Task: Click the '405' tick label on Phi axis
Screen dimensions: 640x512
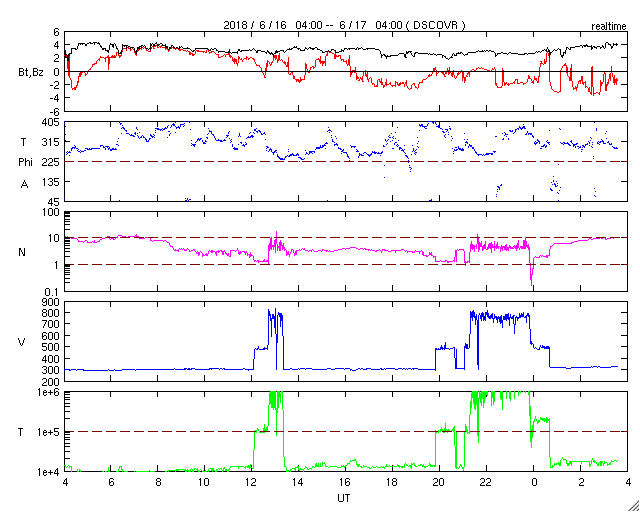Action: 52,122
